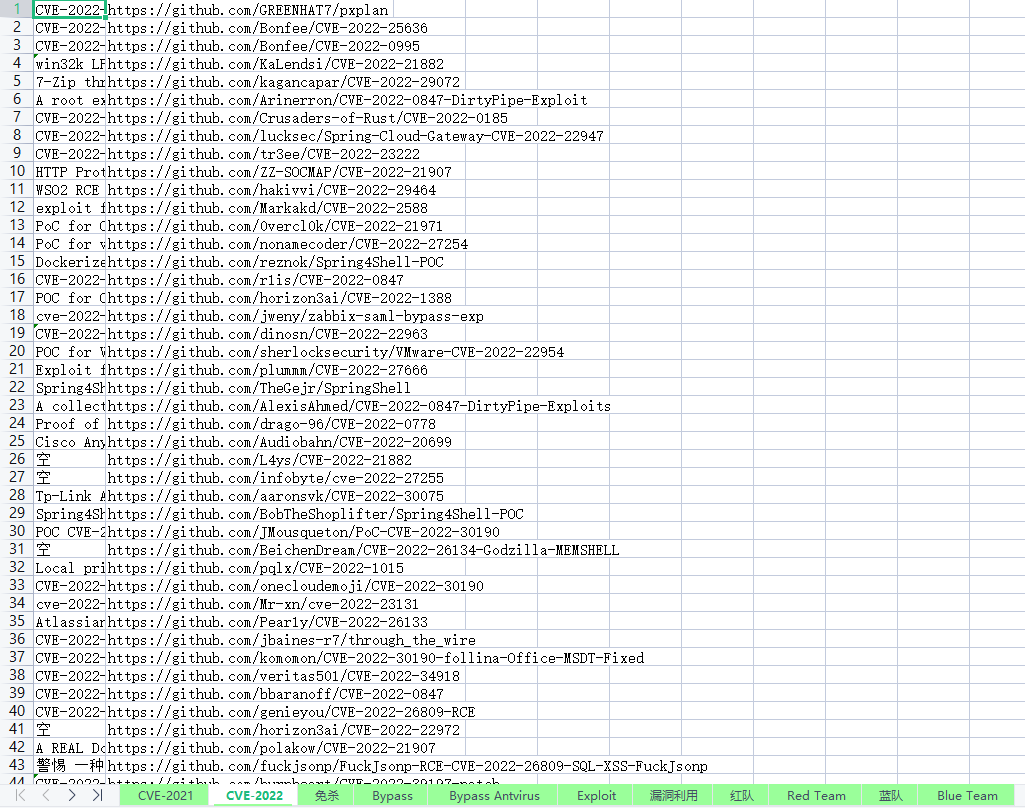Switch to Bypass Antvirus sheet tab
Viewport: 1025px width, 808px height.
coord(494,796)
